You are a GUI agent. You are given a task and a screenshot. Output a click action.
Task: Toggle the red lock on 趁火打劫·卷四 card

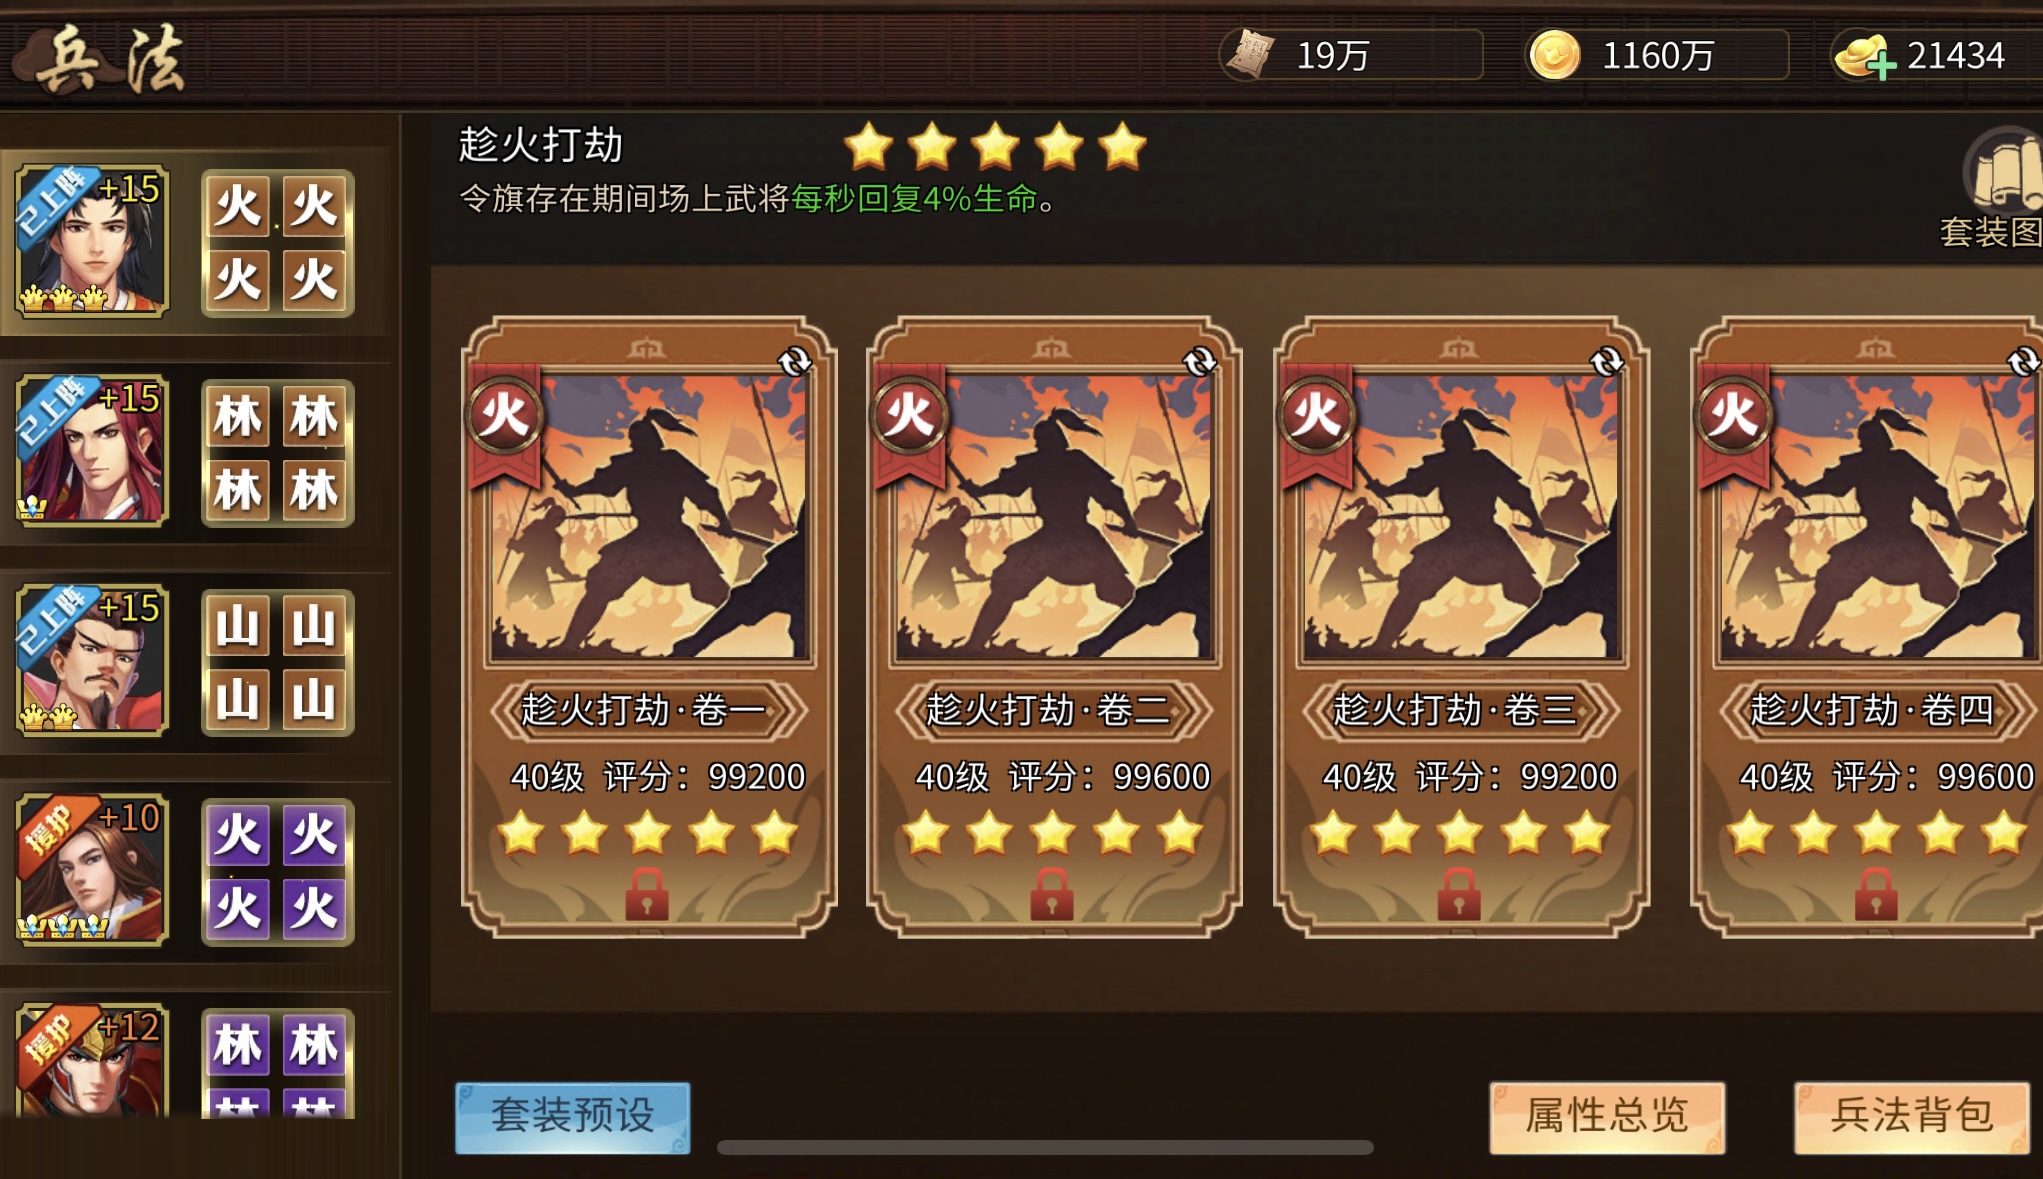point(1876,893)
